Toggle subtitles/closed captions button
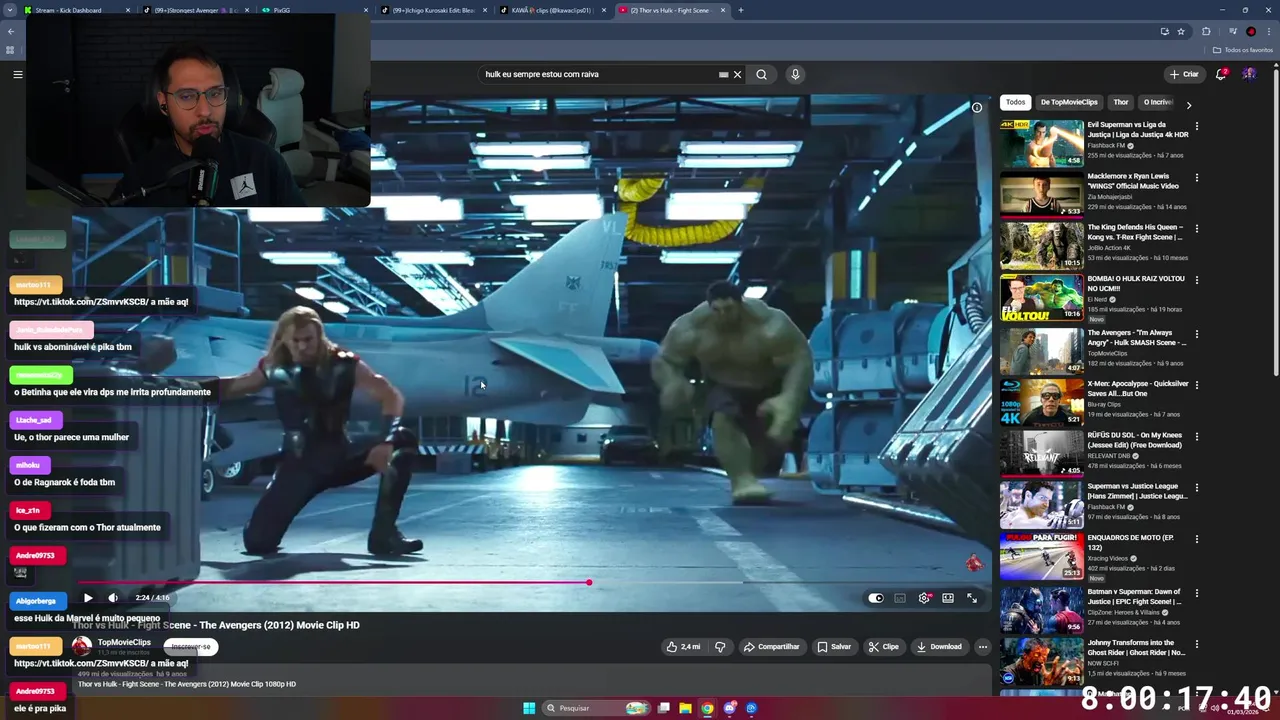The height and width of the screenshot is (720, 1280). [900, 598]
